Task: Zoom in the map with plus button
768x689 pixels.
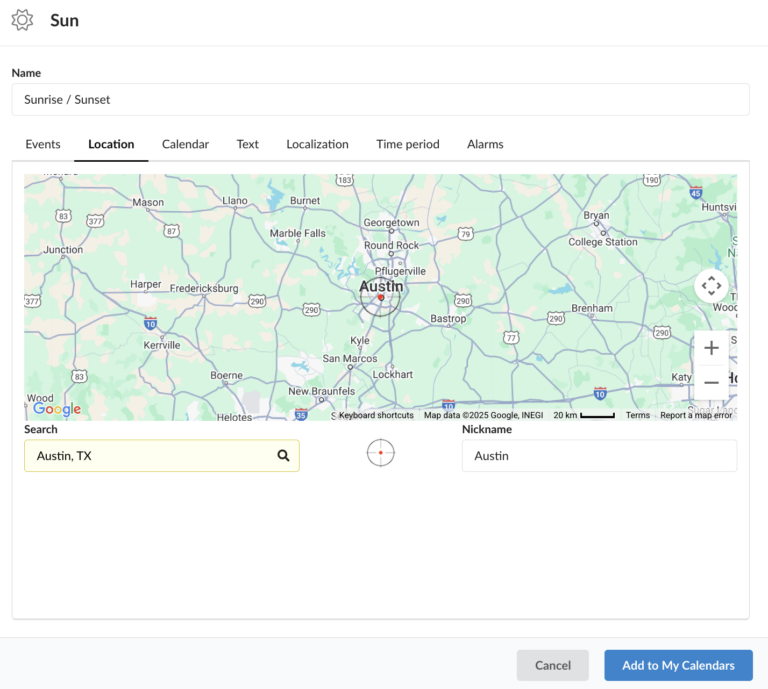Action: [x=711, y=348]
